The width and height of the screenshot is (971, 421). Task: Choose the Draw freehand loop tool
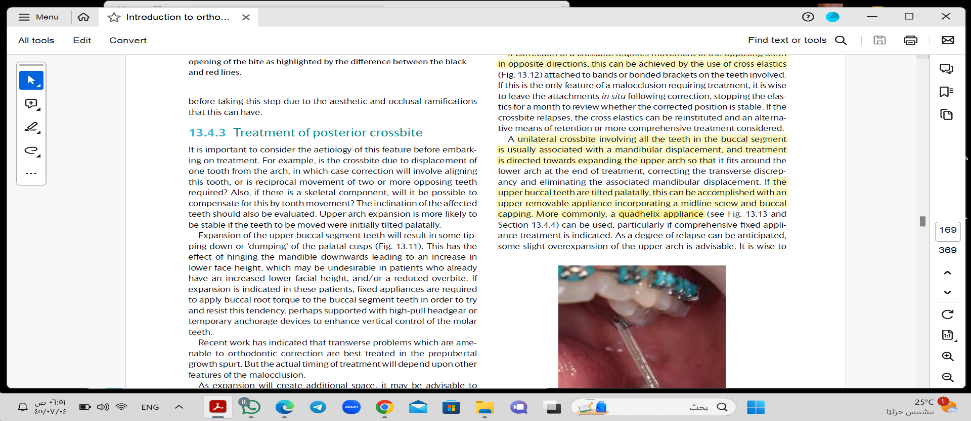click(x=31, y=150)
